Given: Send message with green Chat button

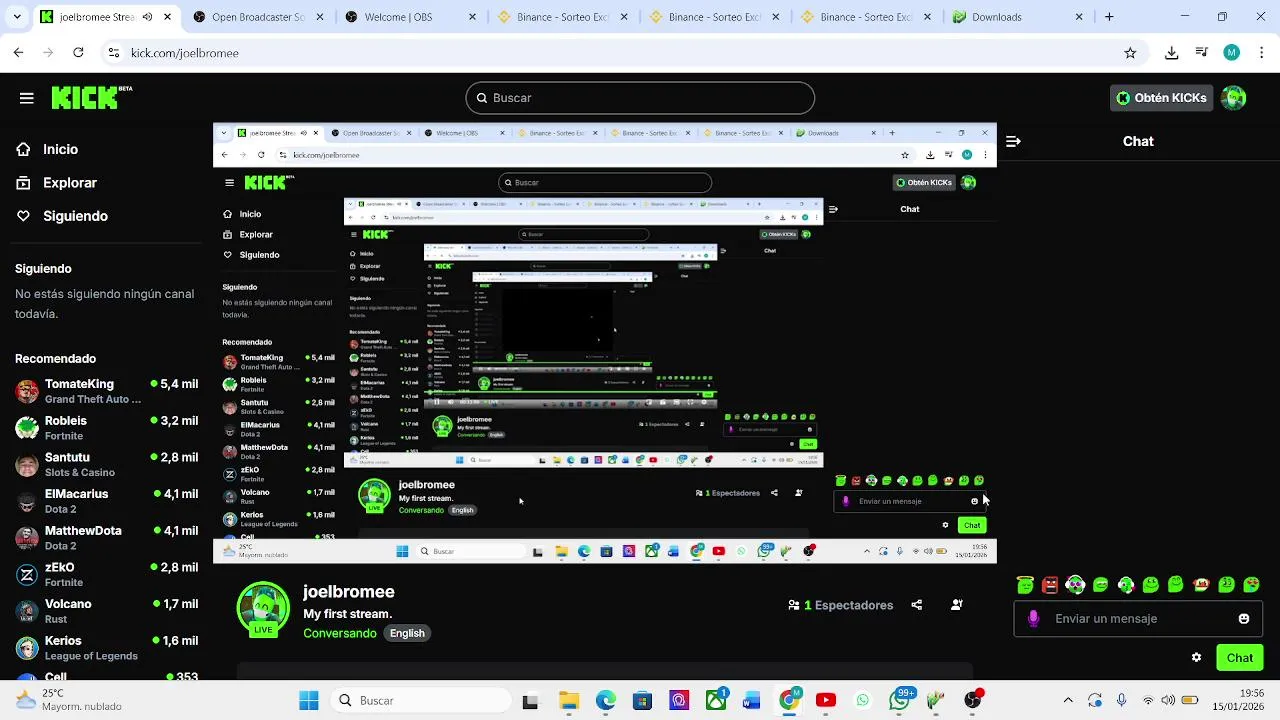Looking at the screenshot, I should [1240, 658].
